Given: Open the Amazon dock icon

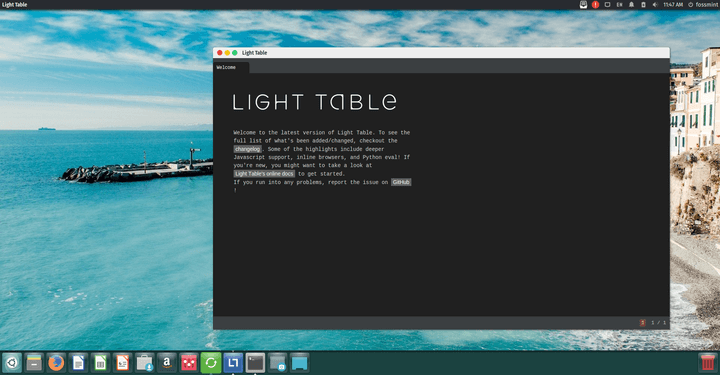Looking at the screenshot, I should [167, 363].
